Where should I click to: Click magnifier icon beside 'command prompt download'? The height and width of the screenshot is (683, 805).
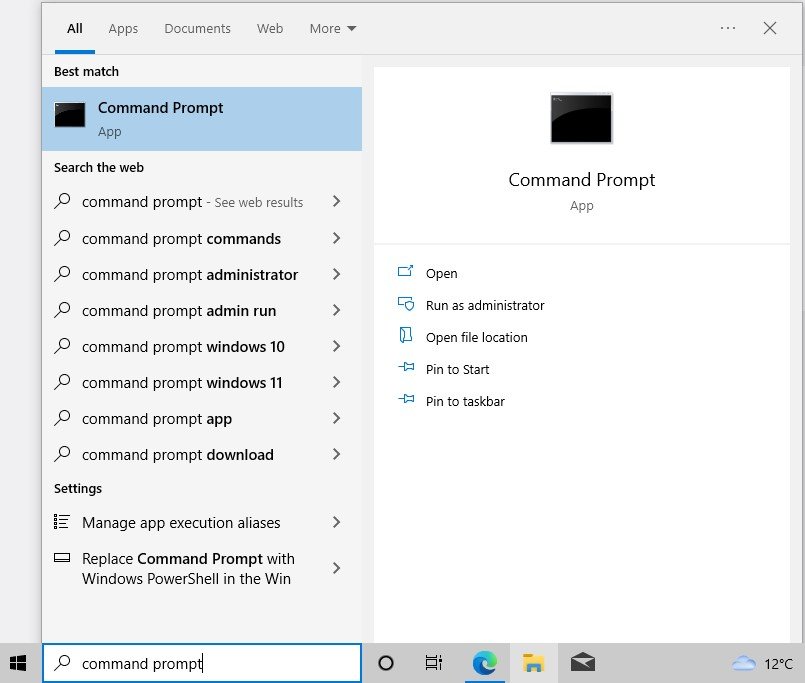(62, 453)
